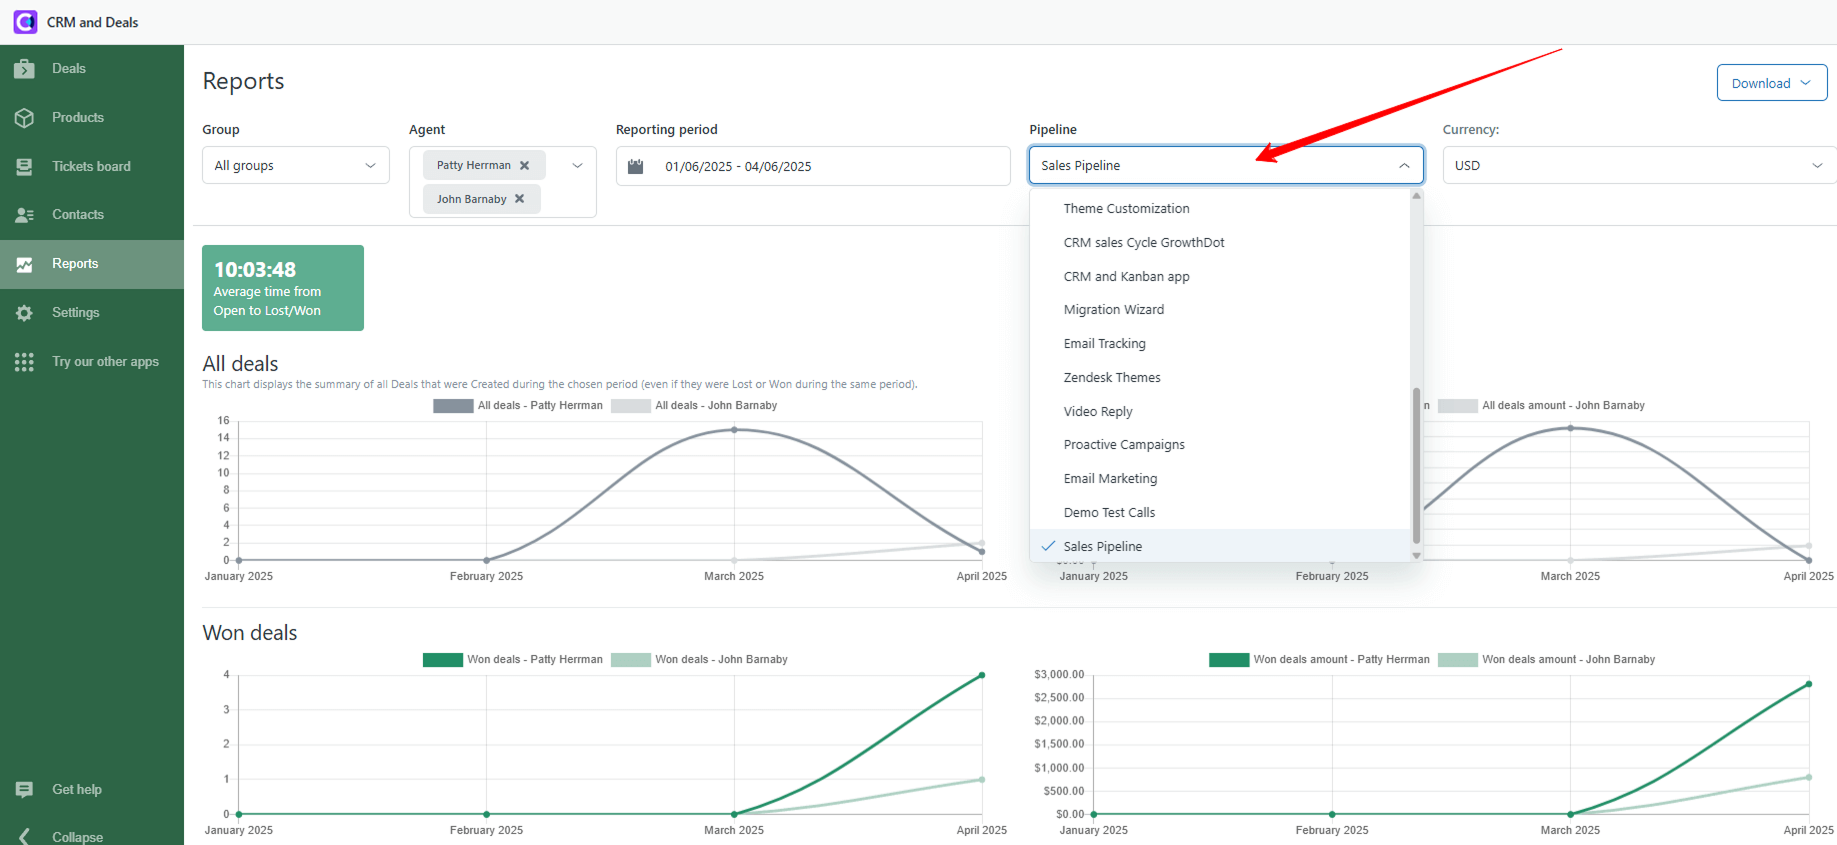Toggle All deals - Patty Herman legend
The width and height of the screenshot is (1837, 845).
tap(518, 406)
